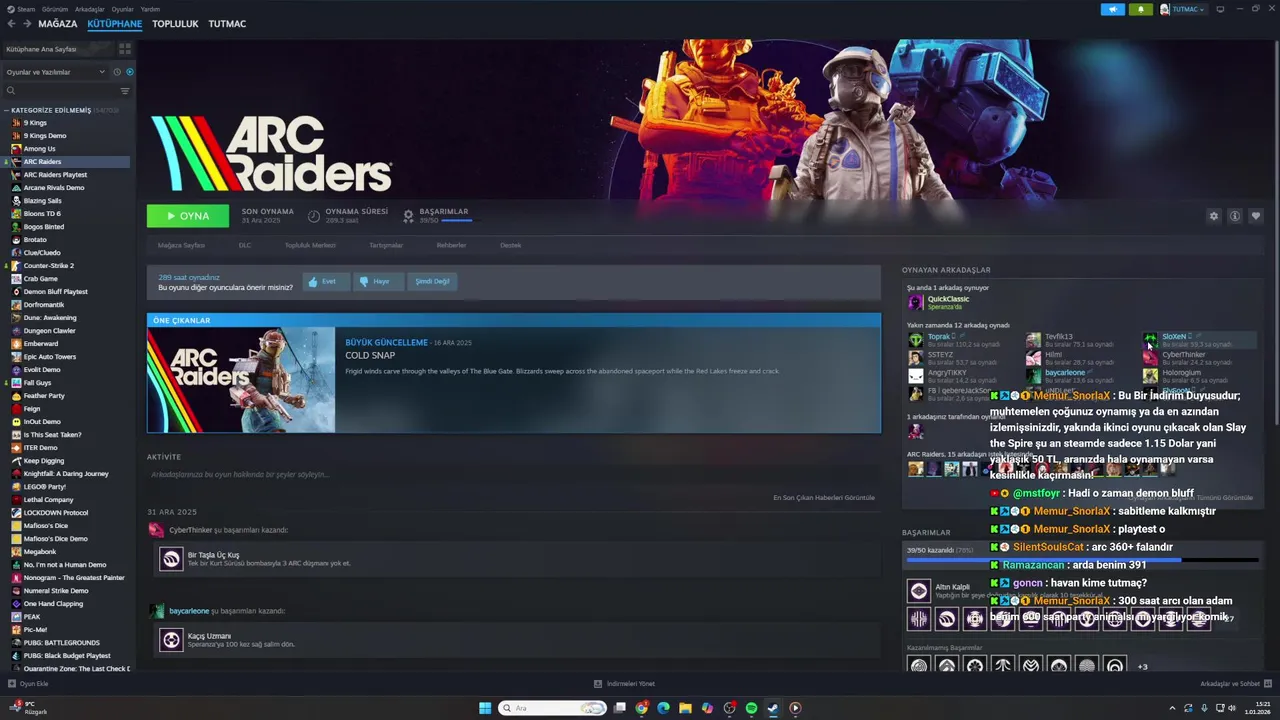Select Counter-Strike 2 in the game list
The image size is (1280, 720).
point(49,266)
